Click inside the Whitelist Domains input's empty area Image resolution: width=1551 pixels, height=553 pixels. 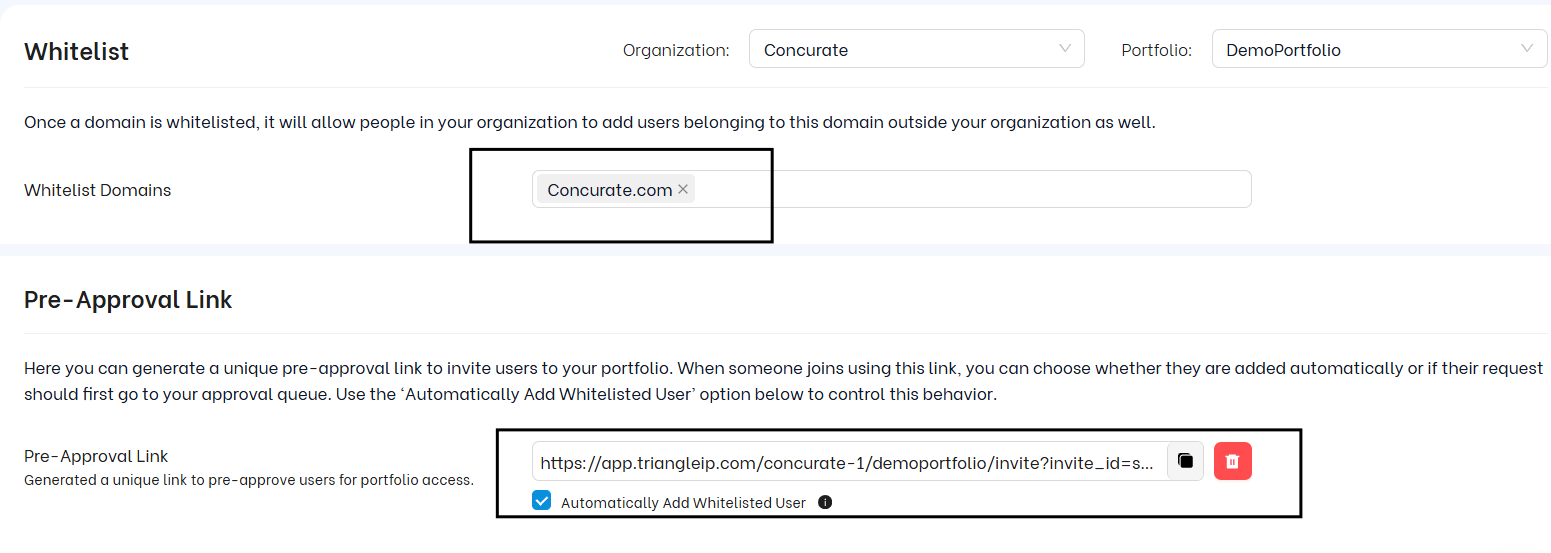pos(970,189)
